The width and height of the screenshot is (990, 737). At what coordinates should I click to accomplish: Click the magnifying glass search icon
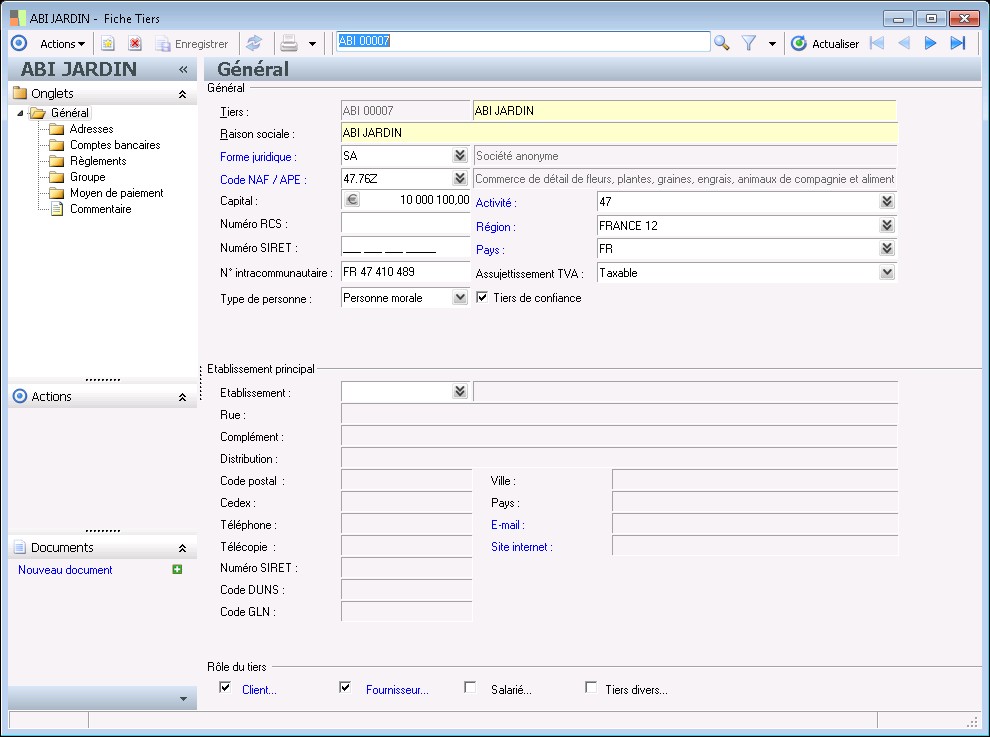(x=722, y=43)
